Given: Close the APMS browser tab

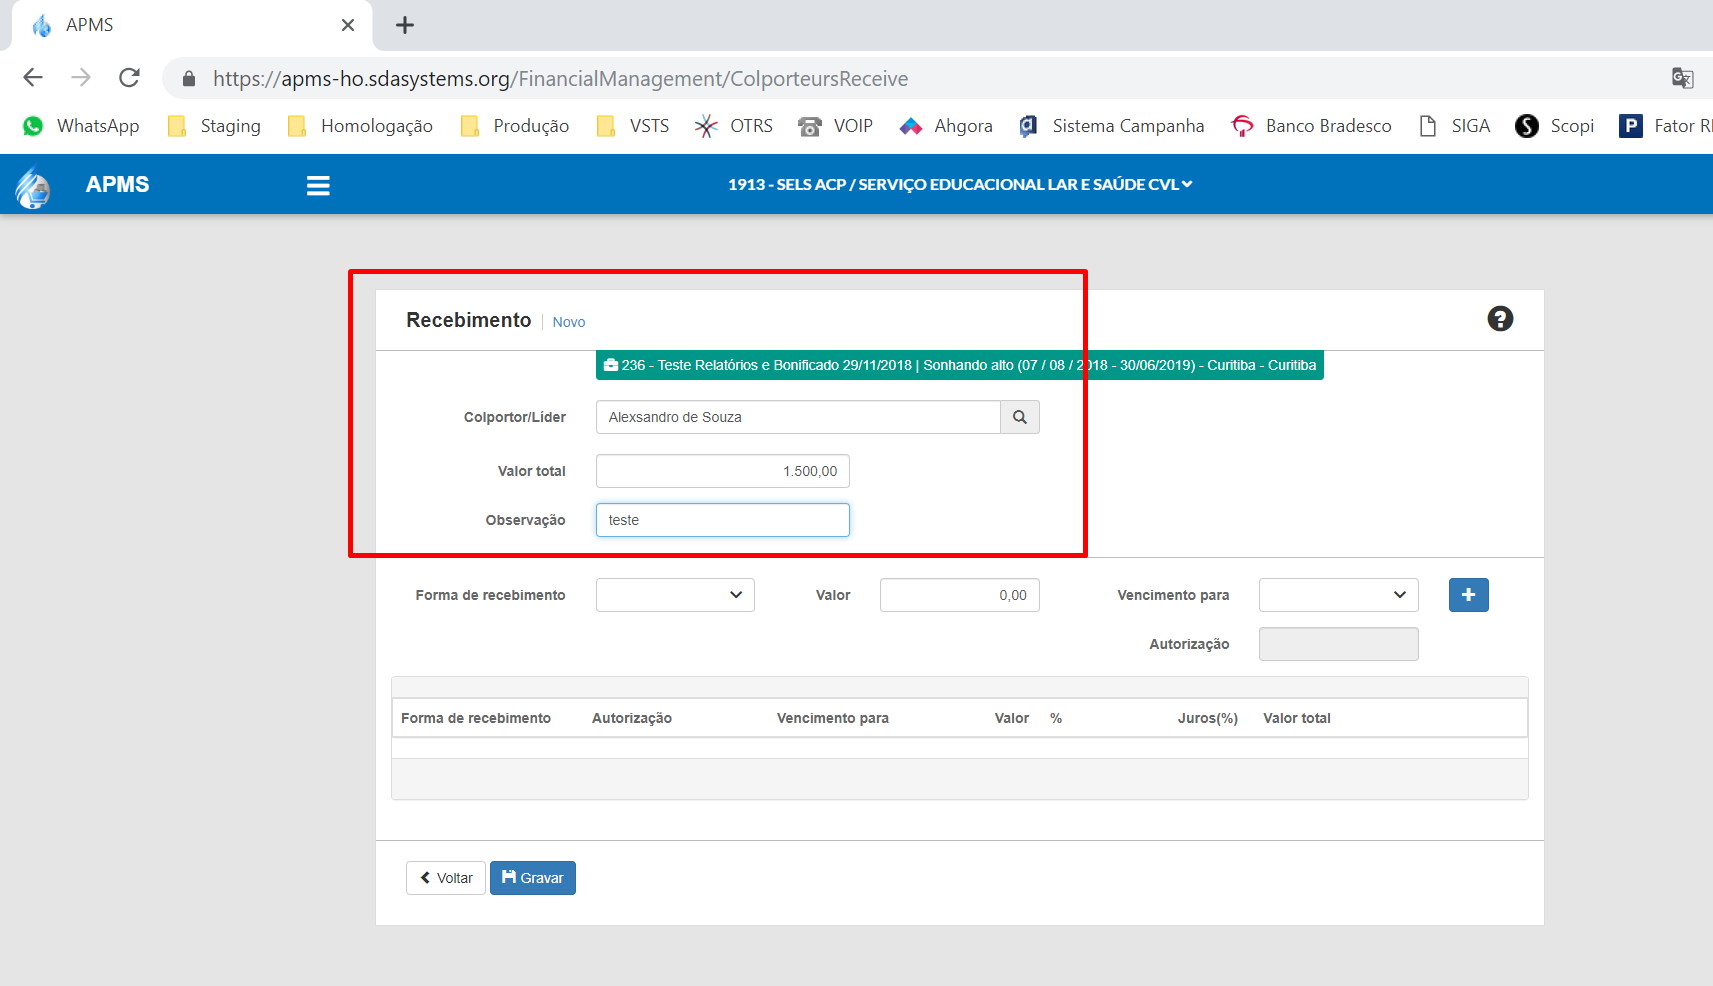Looking at the screenshot, I should (x=348, y=25).
